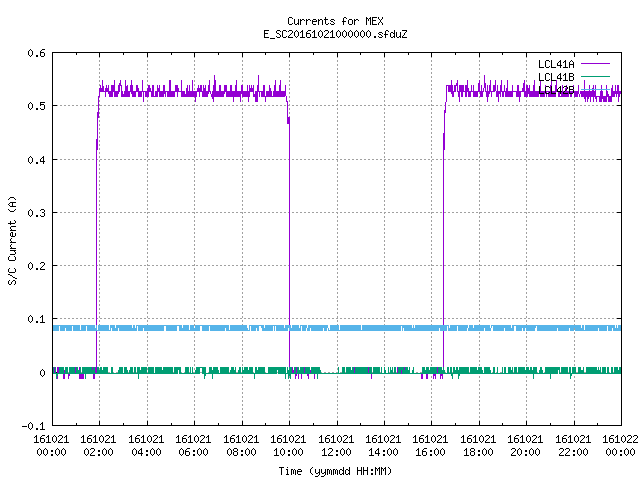Click the x-axis tick 161021 22:00
Screen dimensions: 640x480
[x=573, y=446]
